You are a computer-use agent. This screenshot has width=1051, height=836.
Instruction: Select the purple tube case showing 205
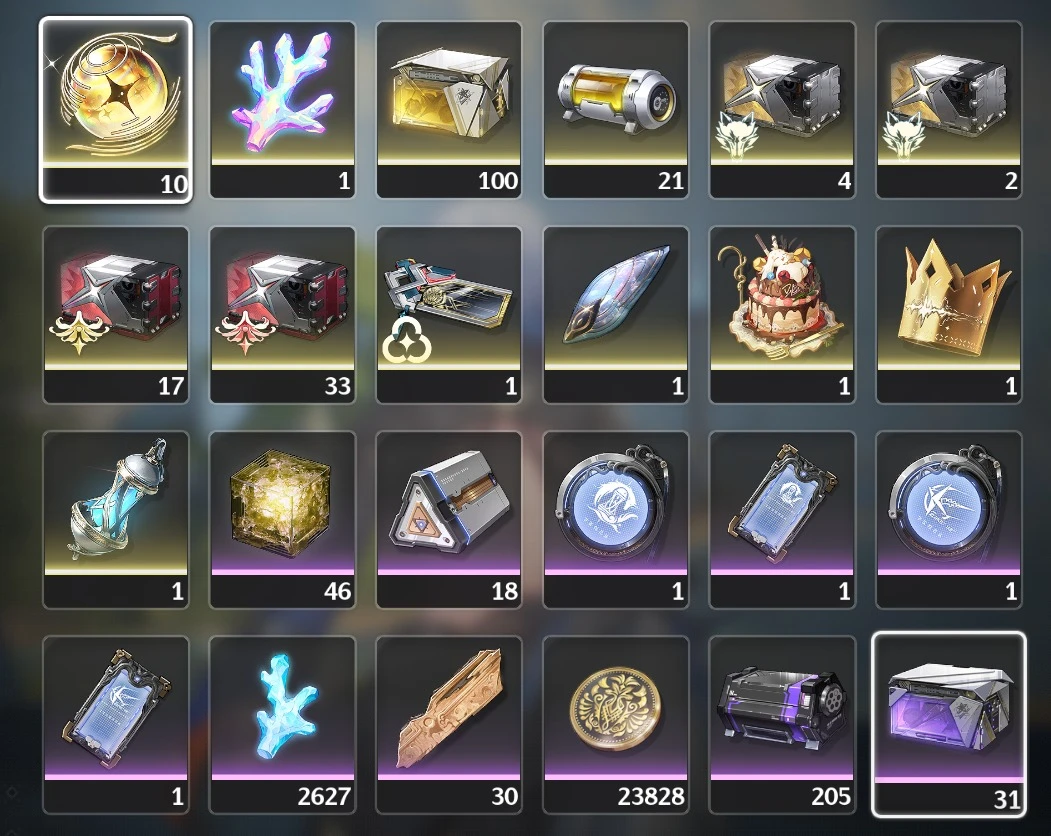pos(782,725)
